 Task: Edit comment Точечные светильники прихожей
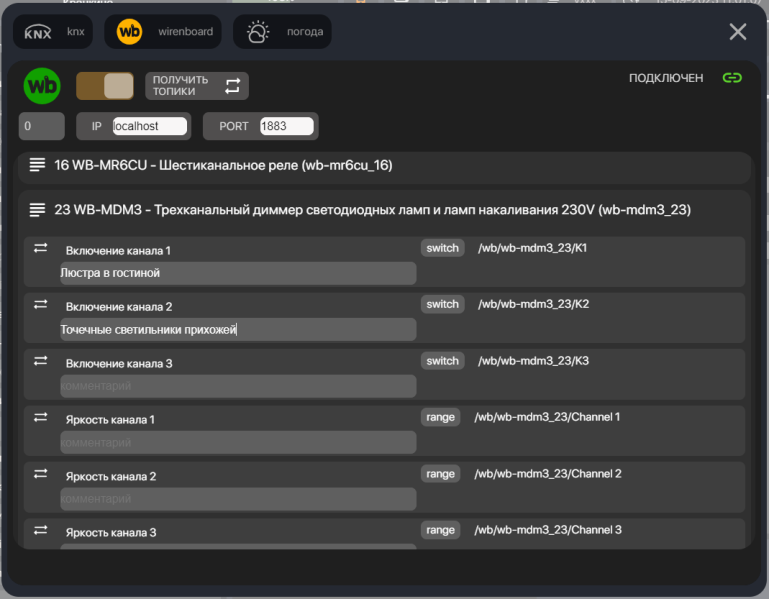pos(238,330)
